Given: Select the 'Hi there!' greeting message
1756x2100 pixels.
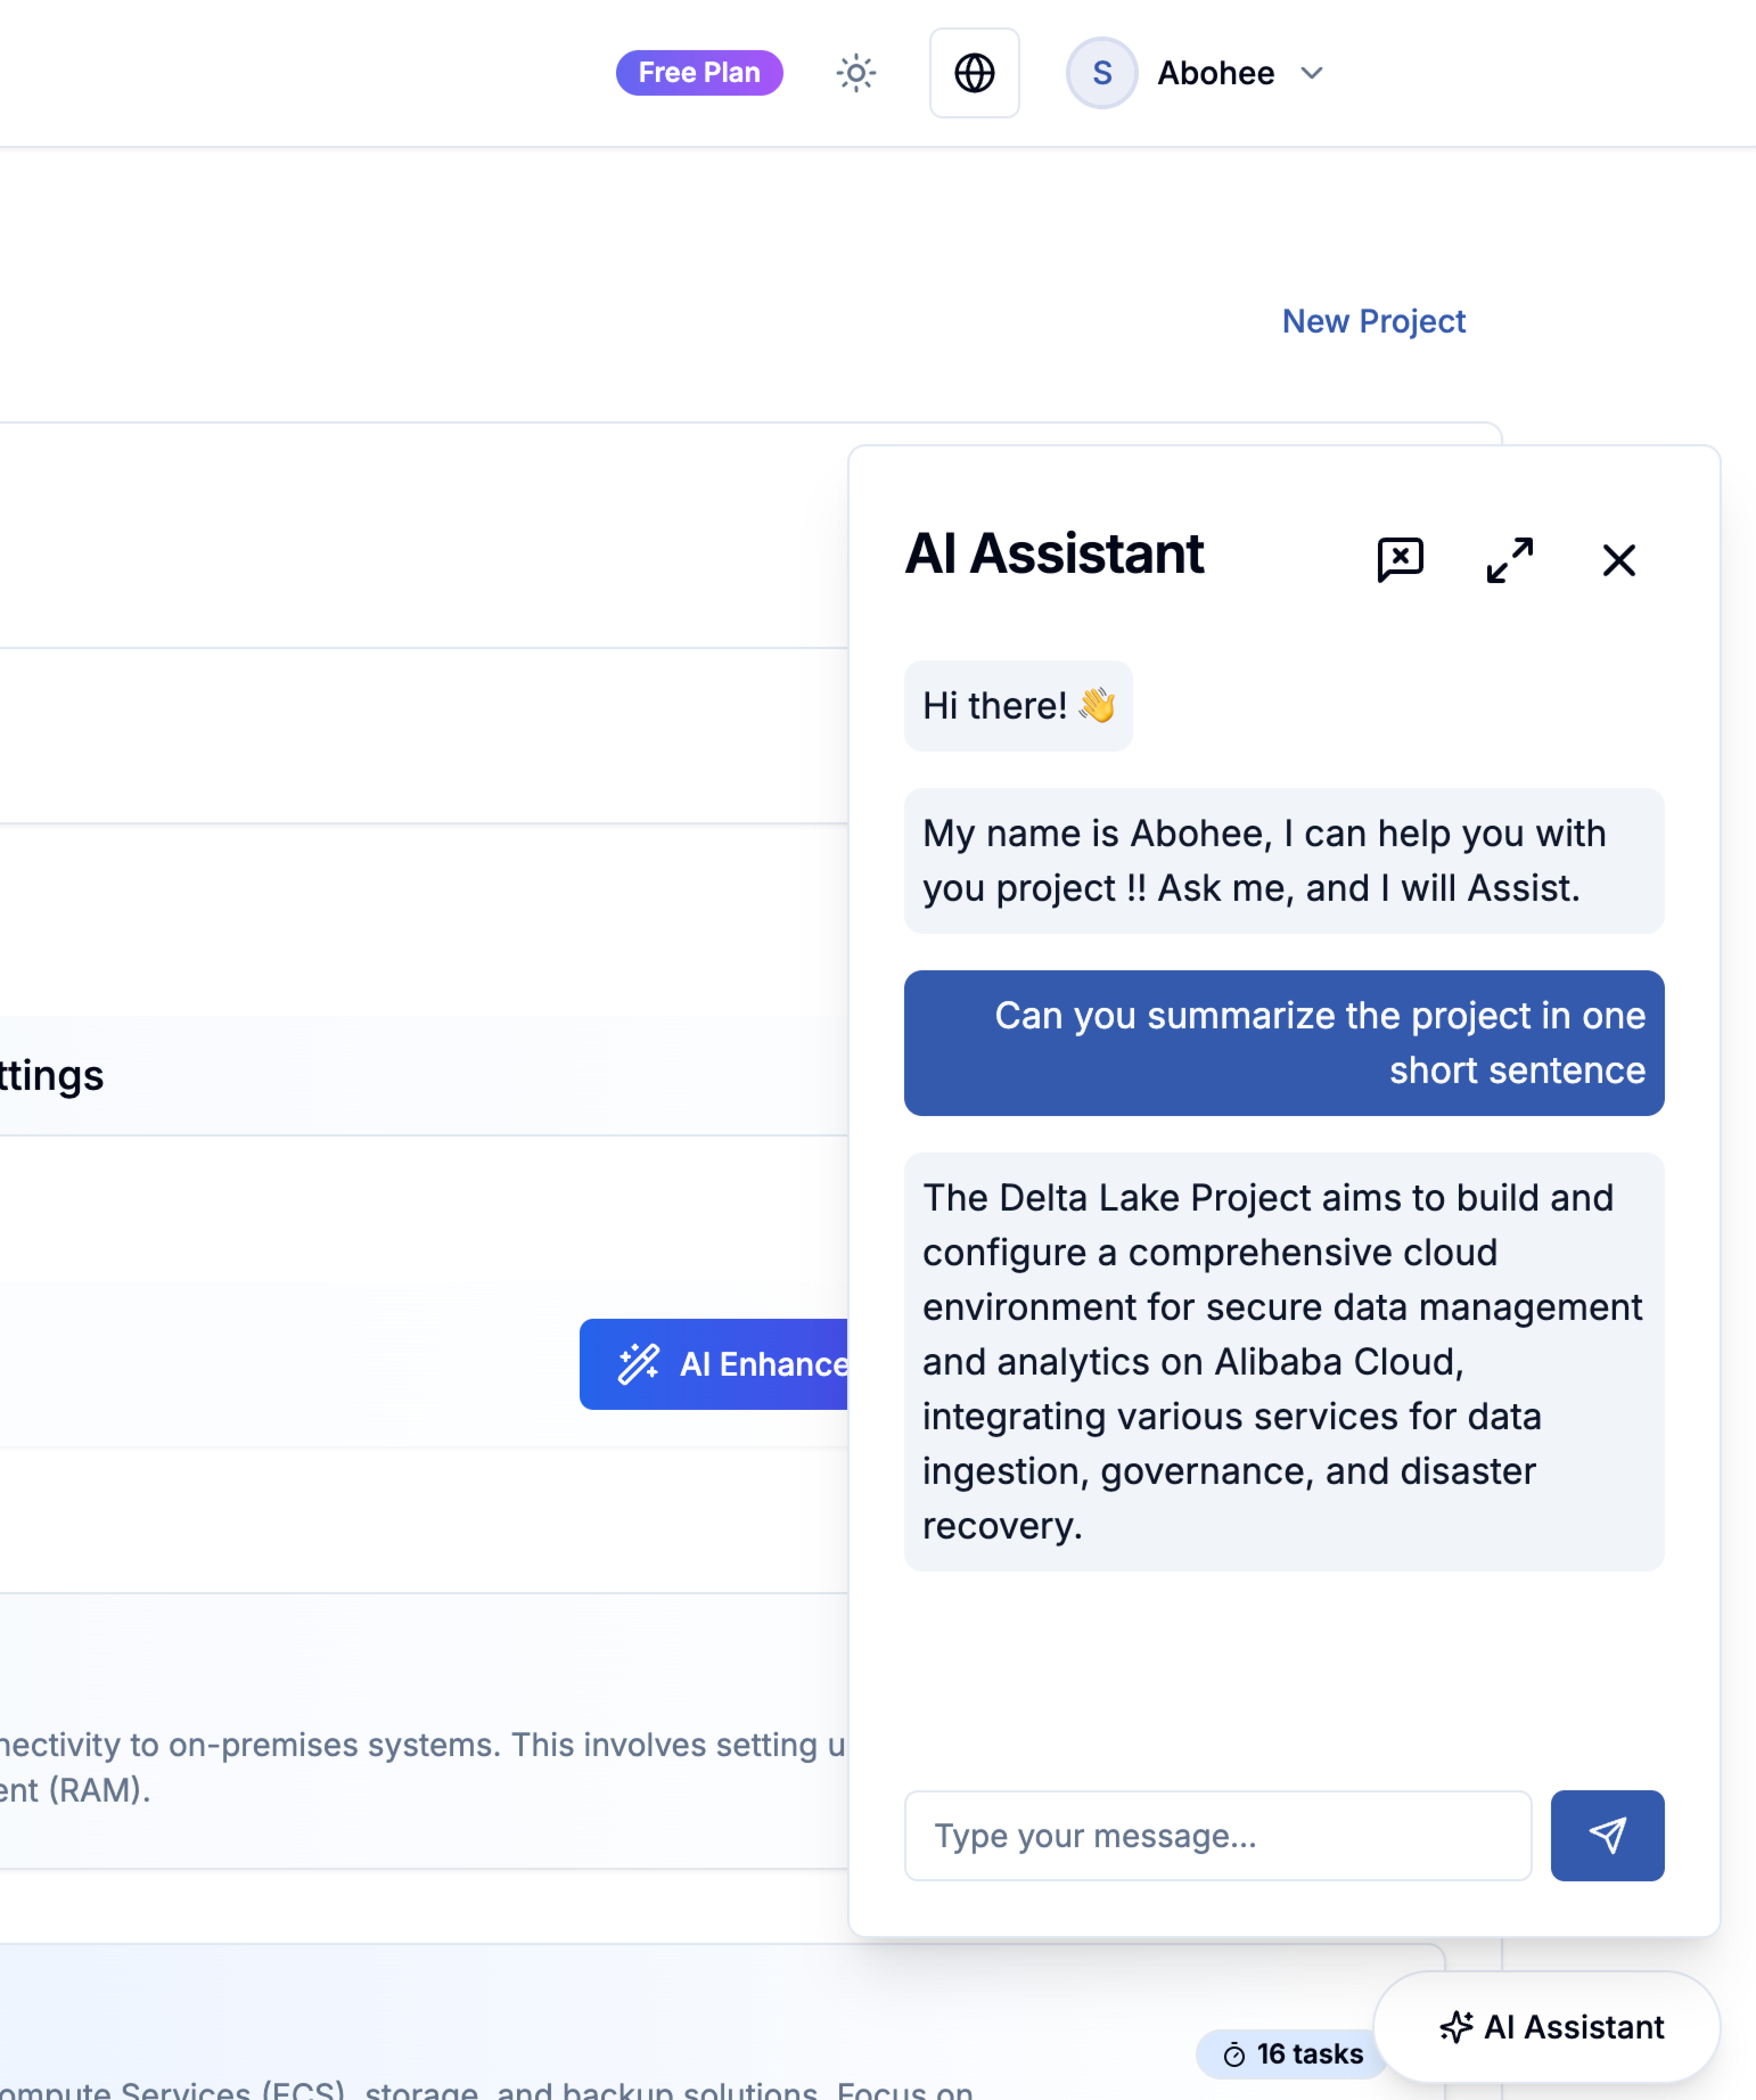Looking at the screenshot, I should tap(1018, 706).
